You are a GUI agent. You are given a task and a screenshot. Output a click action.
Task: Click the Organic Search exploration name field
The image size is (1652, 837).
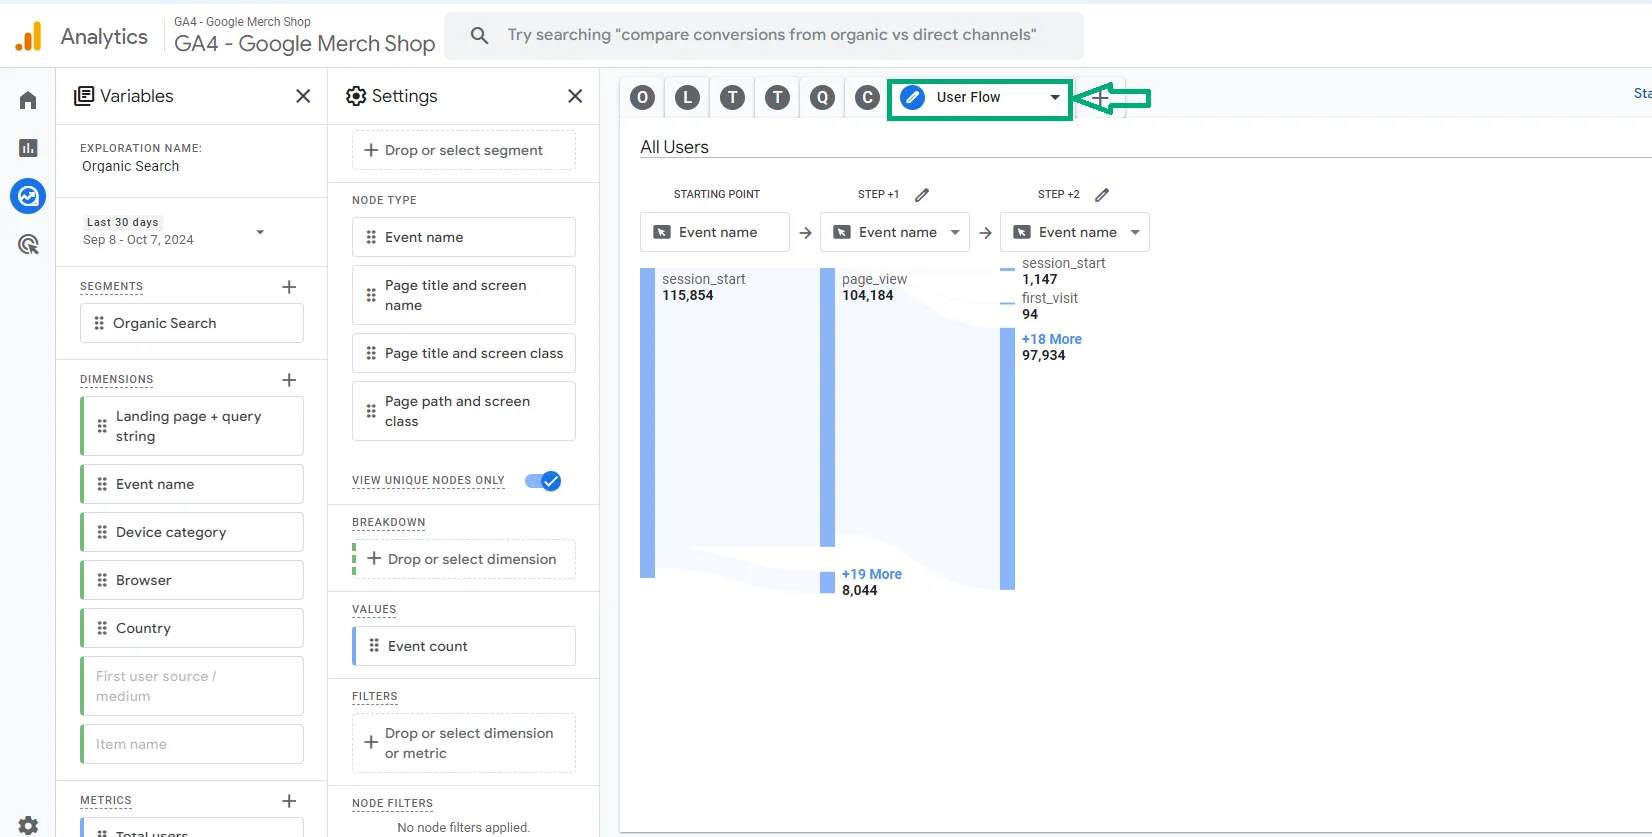coord(131,166)
